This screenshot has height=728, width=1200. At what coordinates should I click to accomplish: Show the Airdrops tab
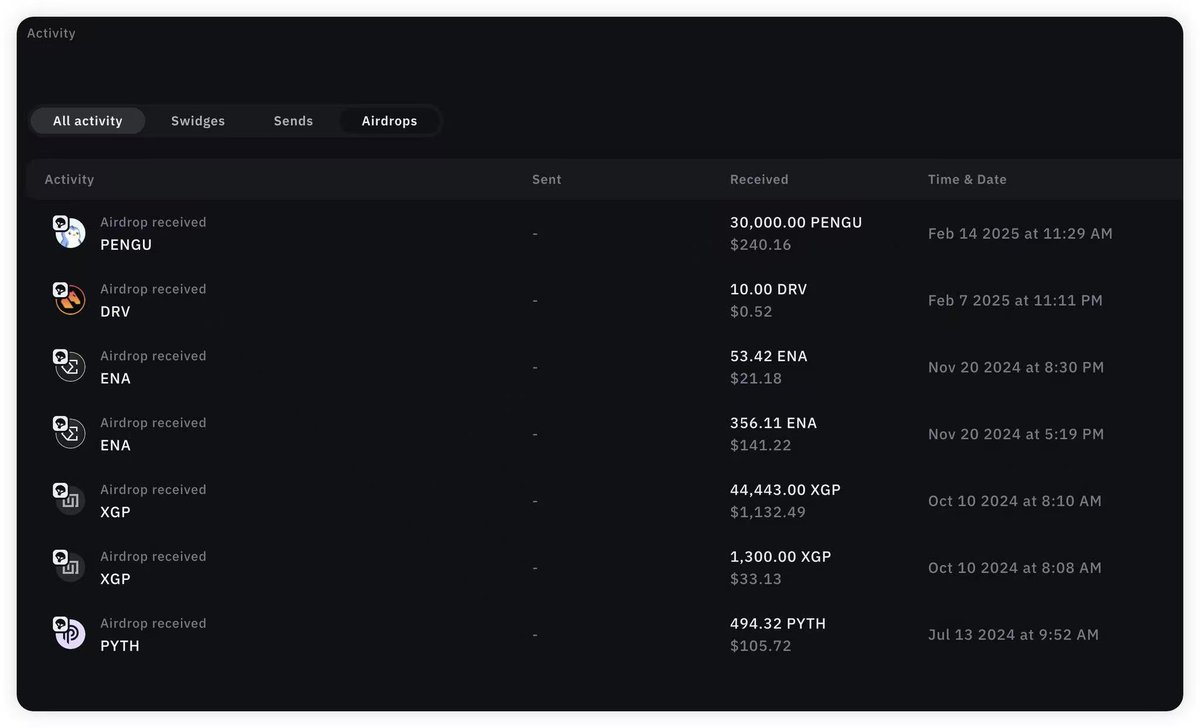point(389,121)
